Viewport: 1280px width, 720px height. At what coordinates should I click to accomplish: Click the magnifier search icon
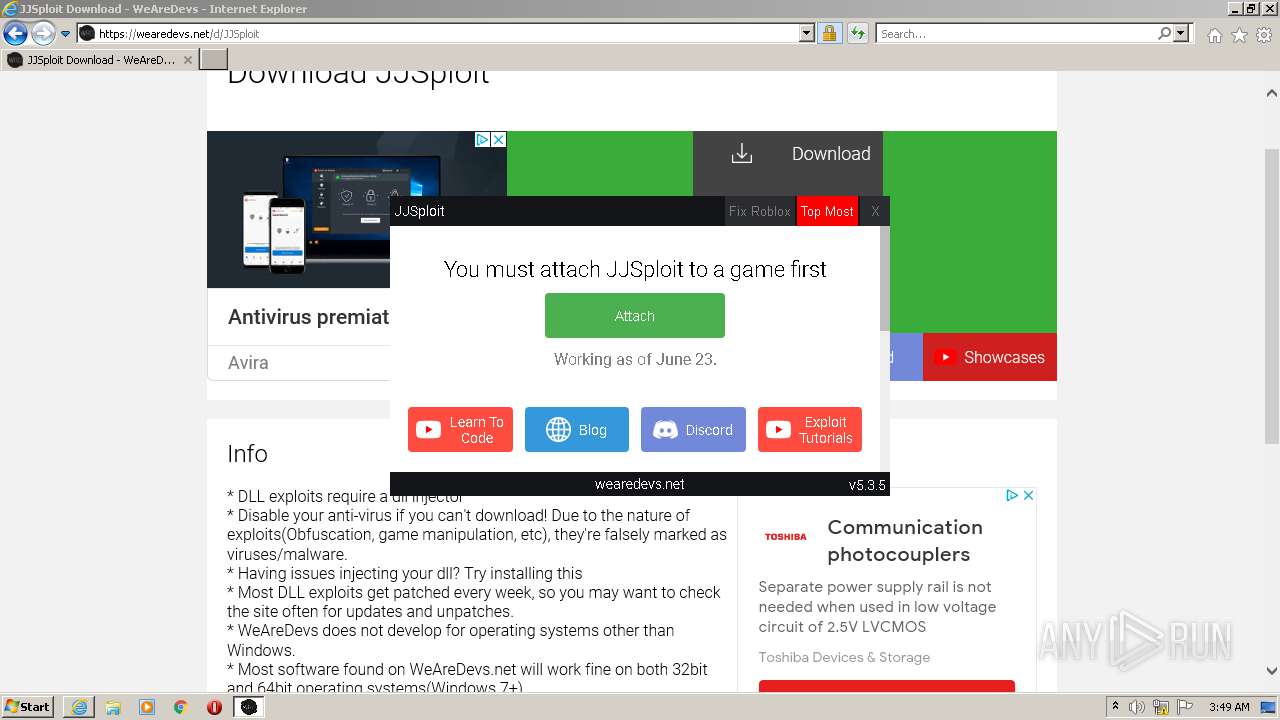[1164, 34]
